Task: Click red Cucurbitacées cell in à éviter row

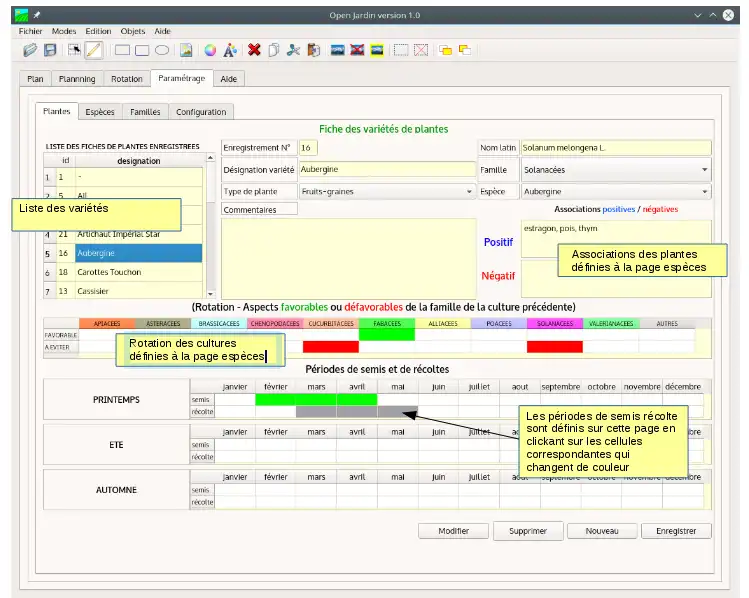Action: pos(330,347)
